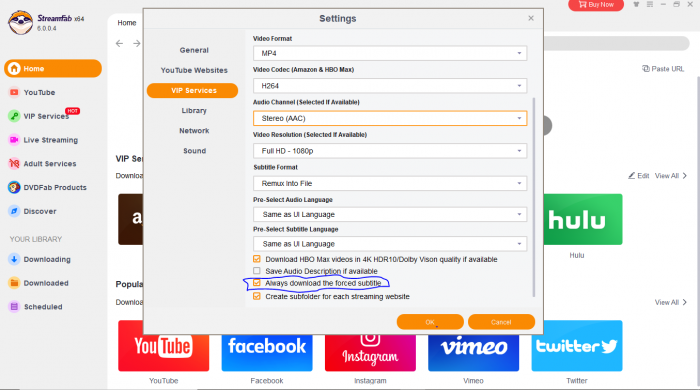The height and width of the screenshot is (390, 700).
Task: Open the Video Resolution Full HD dropdown
Action: pyautogui.click(x=390, y=151)
